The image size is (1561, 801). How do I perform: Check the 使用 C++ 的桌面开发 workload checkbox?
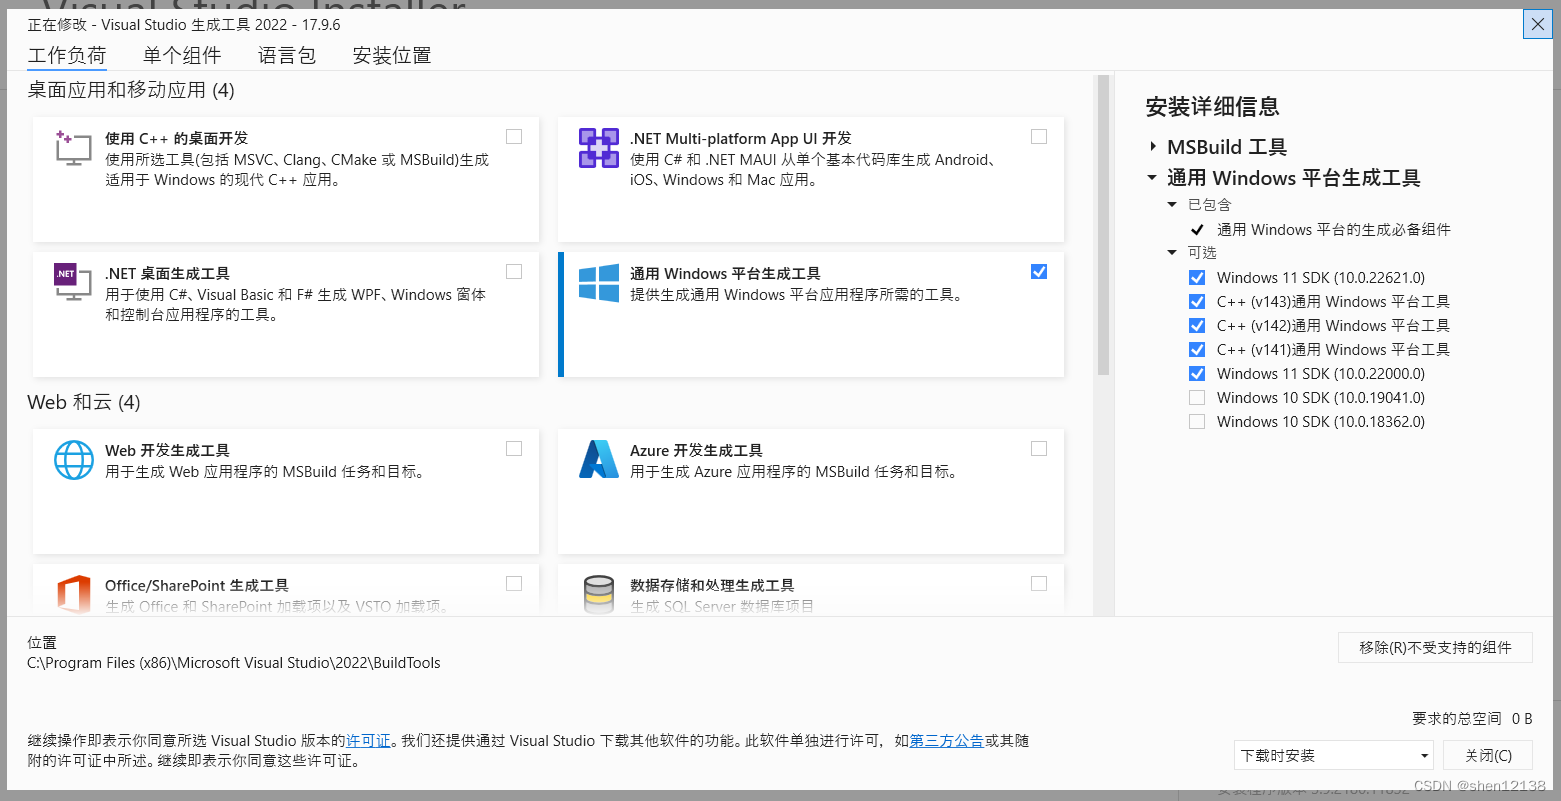pos(514,136)
